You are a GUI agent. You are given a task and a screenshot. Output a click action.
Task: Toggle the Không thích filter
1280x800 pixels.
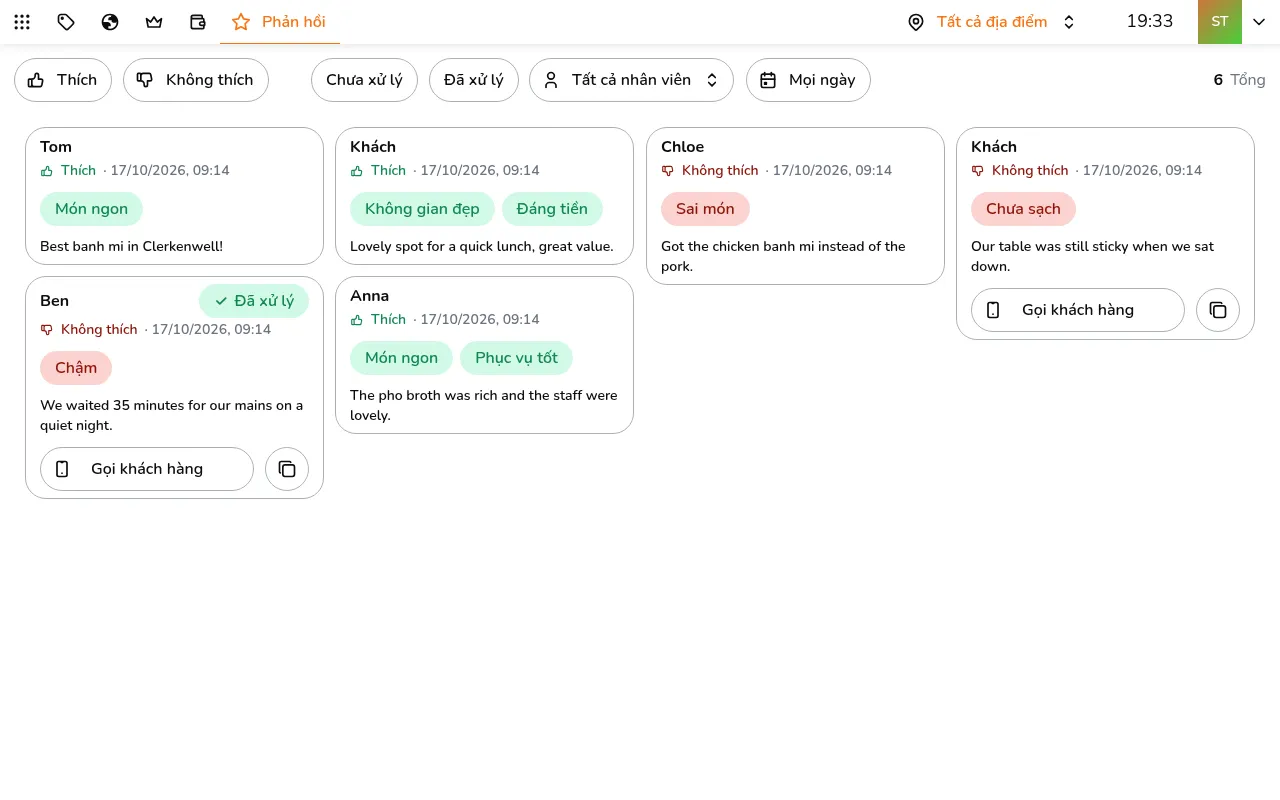click(196, 80)
